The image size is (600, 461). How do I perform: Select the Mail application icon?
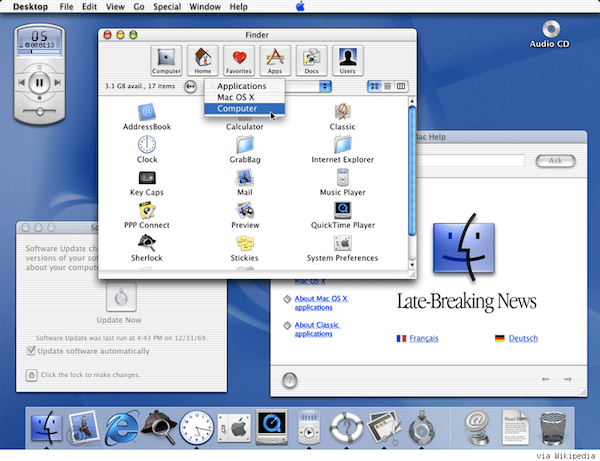click(245, 178)
